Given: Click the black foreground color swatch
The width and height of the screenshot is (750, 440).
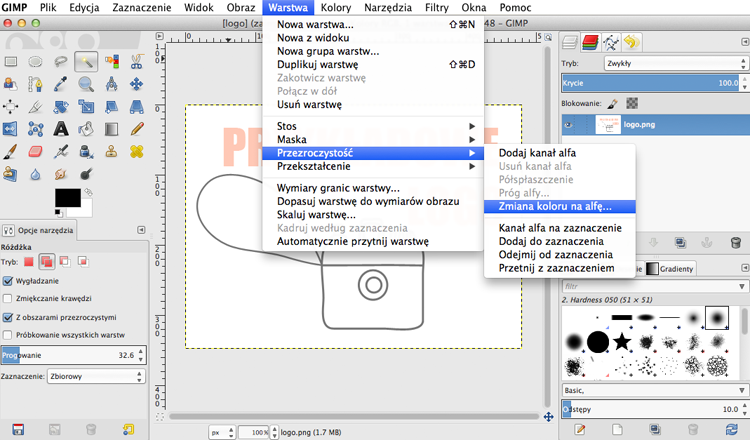Looking at the screenshot, I should [x=67, y=198].
